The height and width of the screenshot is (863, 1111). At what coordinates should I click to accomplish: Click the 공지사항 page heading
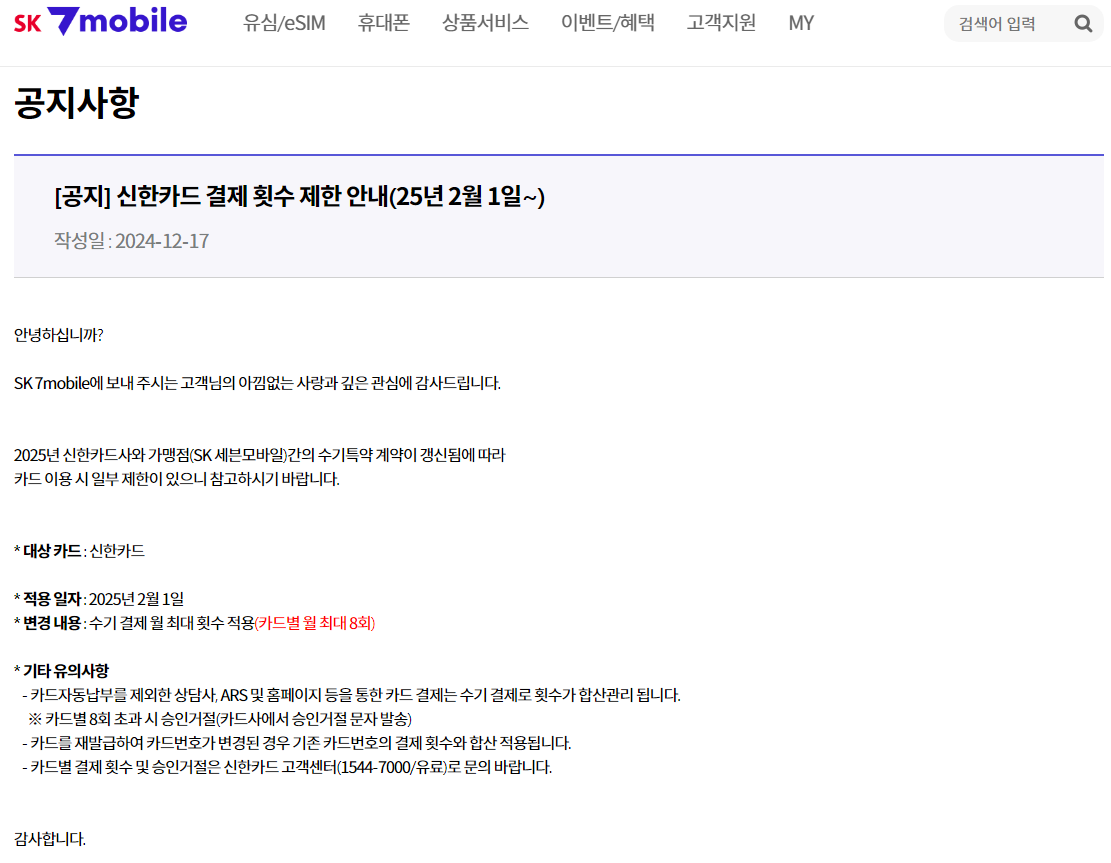pos(77,103)
